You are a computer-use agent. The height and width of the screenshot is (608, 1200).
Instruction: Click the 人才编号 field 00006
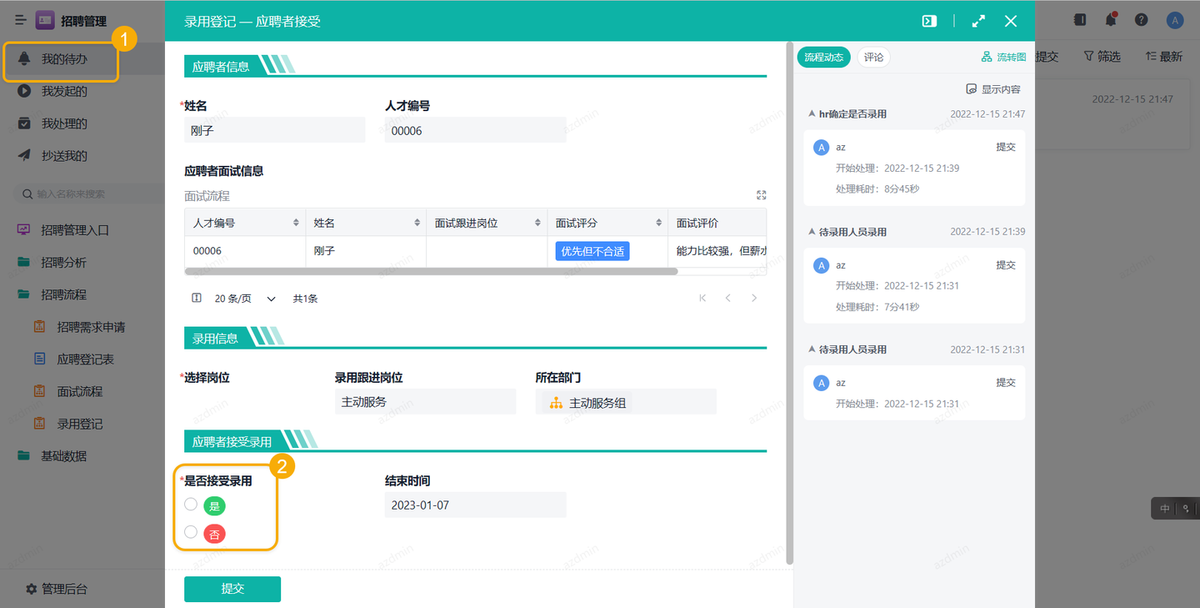[476, 130]
